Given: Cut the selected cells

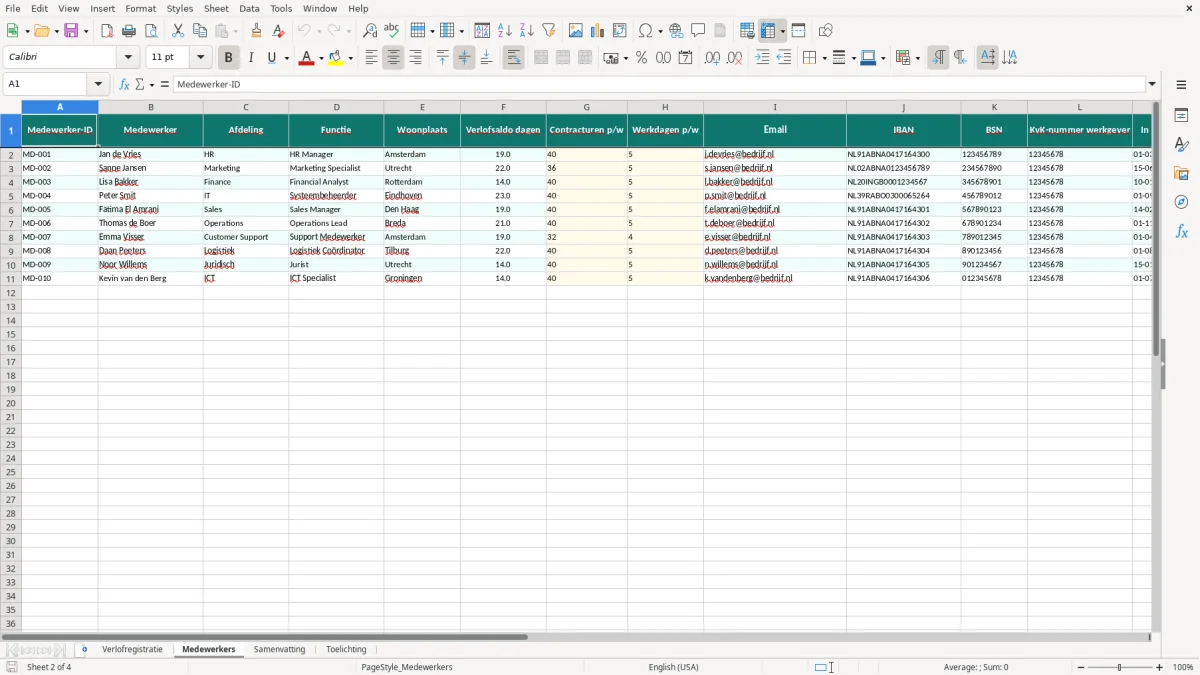Looking at the screenshot, I should pos(178,31).
